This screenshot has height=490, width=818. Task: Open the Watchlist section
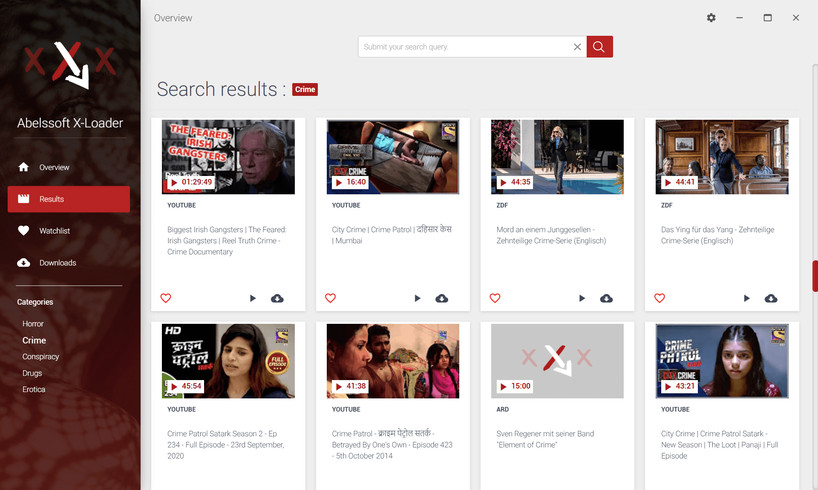[69, 231]
